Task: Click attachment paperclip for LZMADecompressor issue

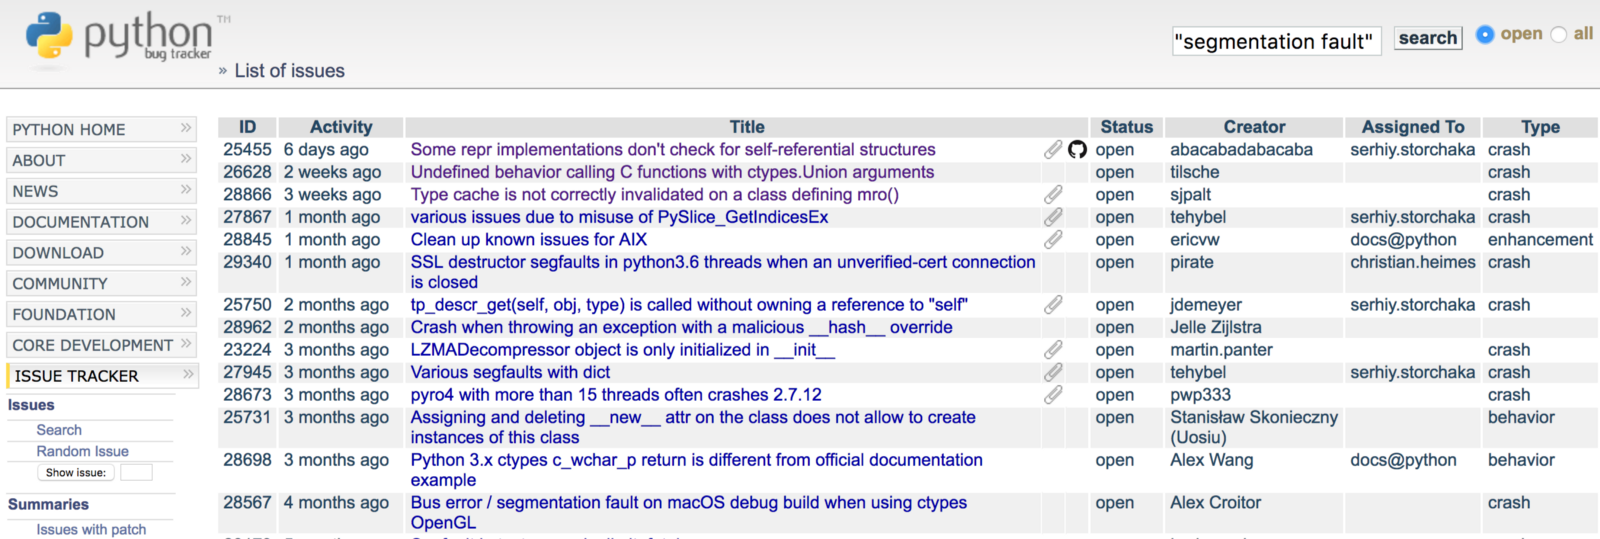Action: [1053, 350]
